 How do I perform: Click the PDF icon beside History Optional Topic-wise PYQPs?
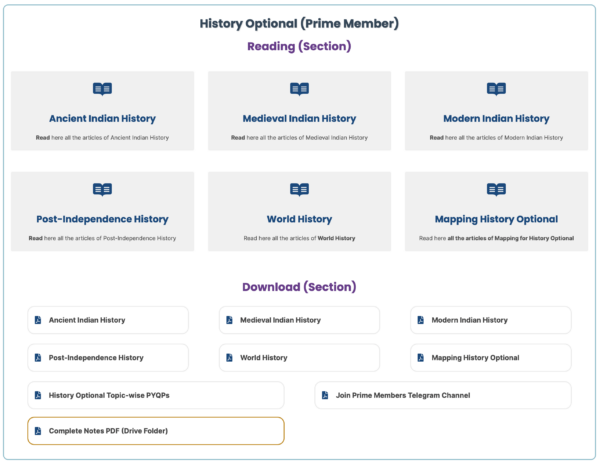coord(38,395)
